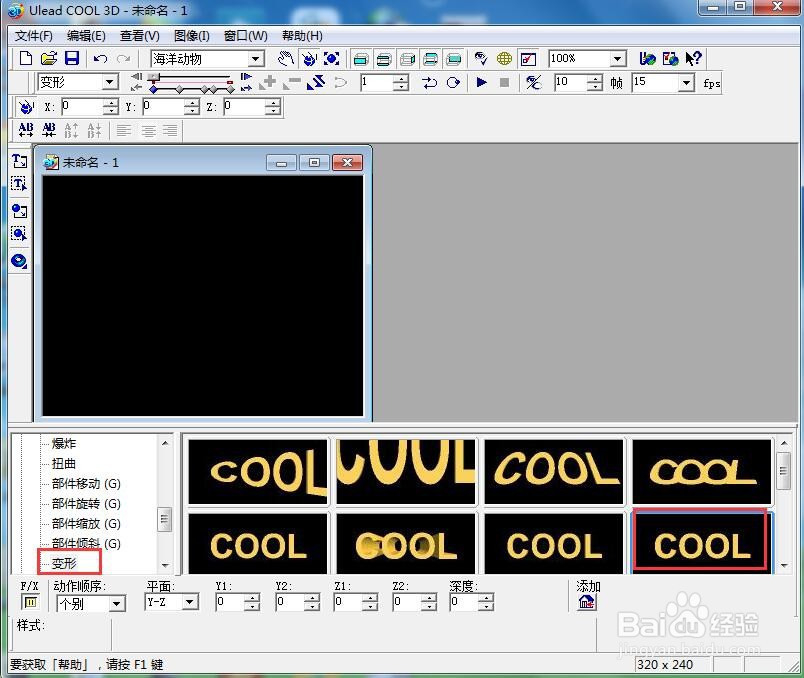Click the Edit text tool in sidebar

19,184
